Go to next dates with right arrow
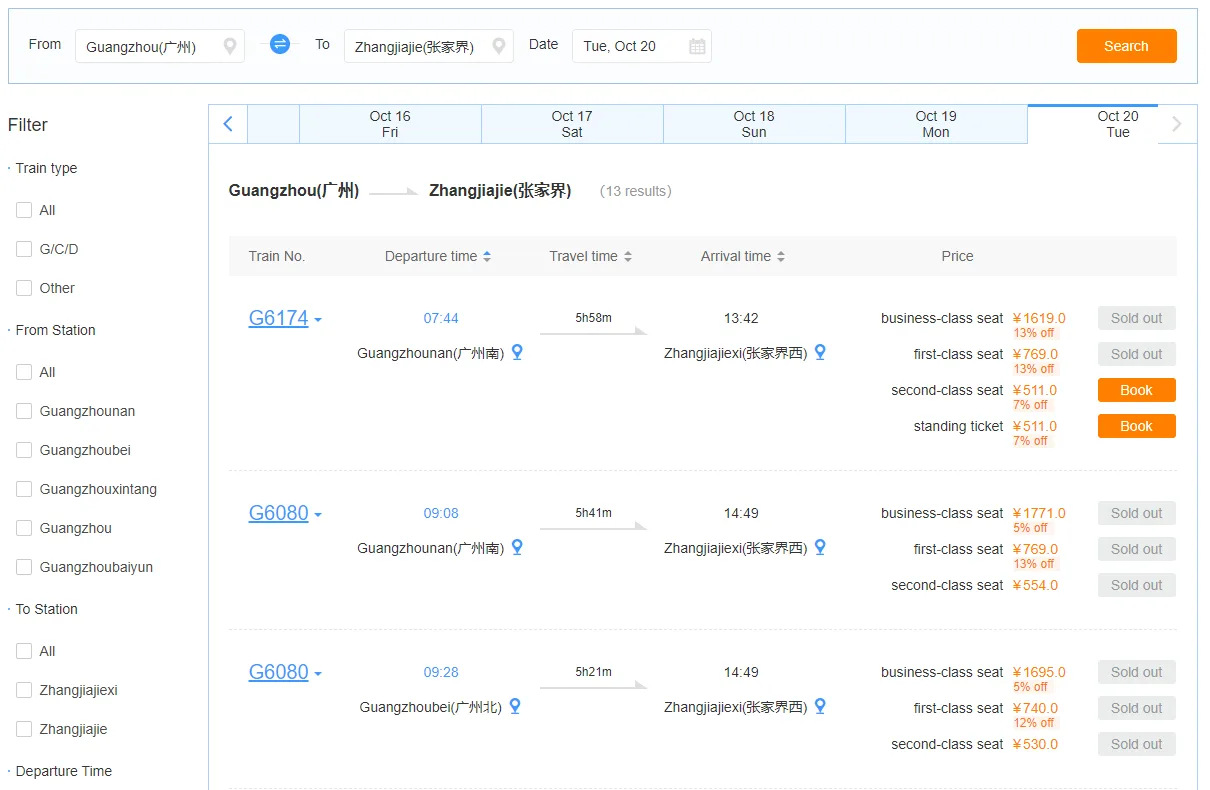This screenshot has width=1210, height=790. [x=1177, y=124]
